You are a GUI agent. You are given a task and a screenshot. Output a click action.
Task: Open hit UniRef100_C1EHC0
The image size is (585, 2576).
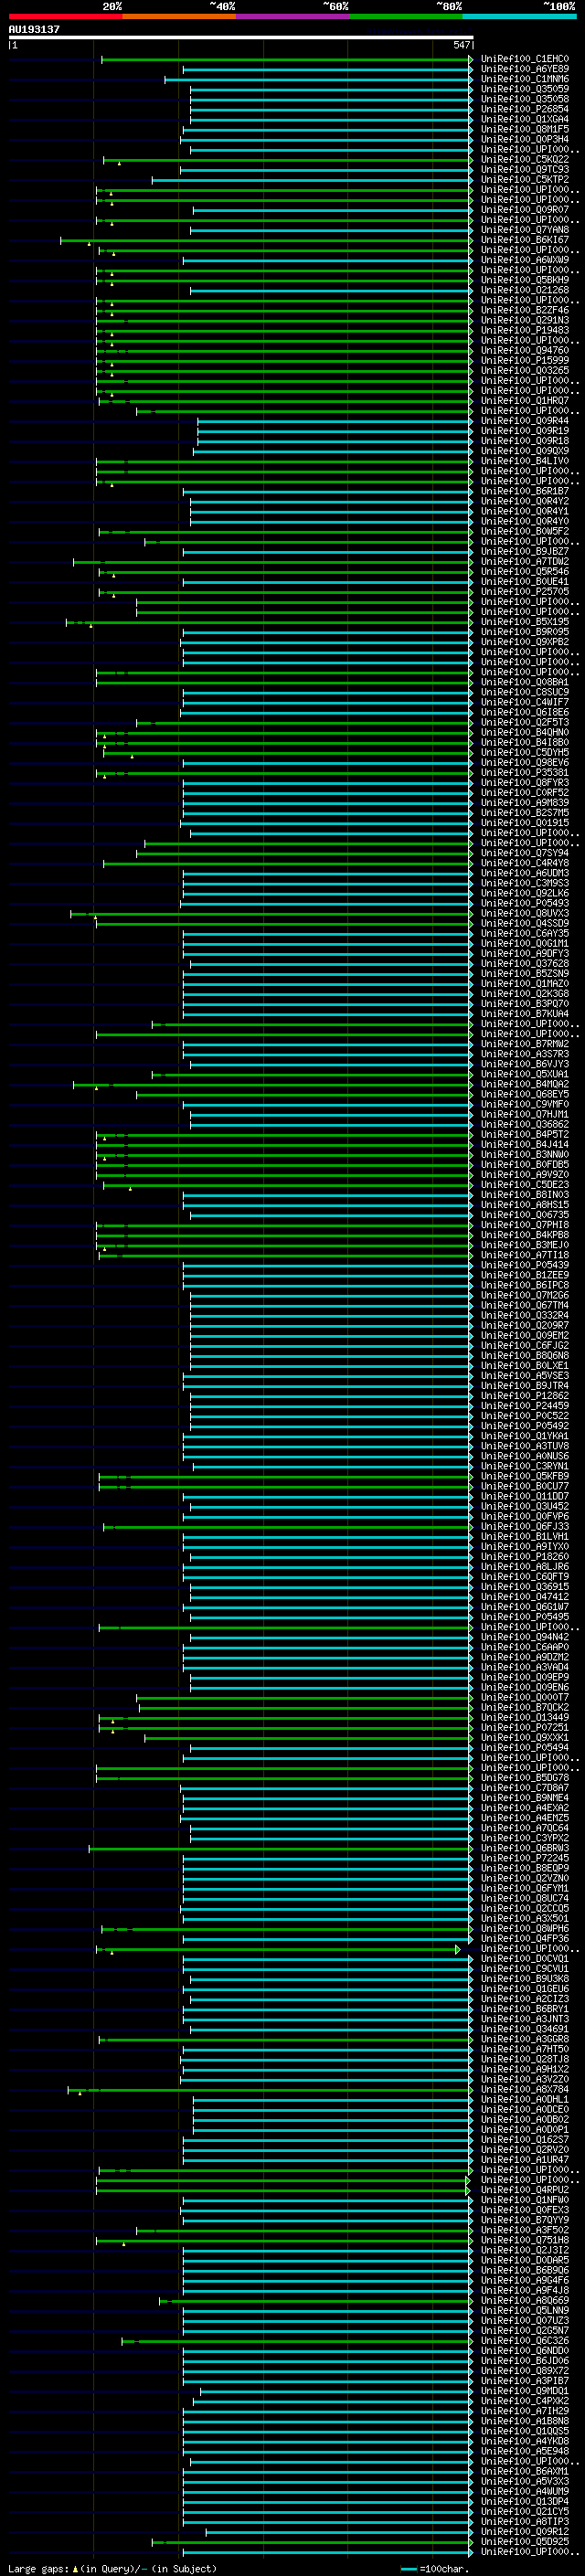[525, 59]
